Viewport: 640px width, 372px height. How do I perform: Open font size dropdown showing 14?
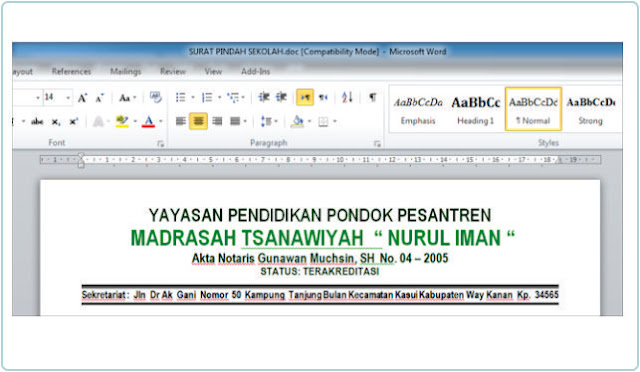[68, 98]
